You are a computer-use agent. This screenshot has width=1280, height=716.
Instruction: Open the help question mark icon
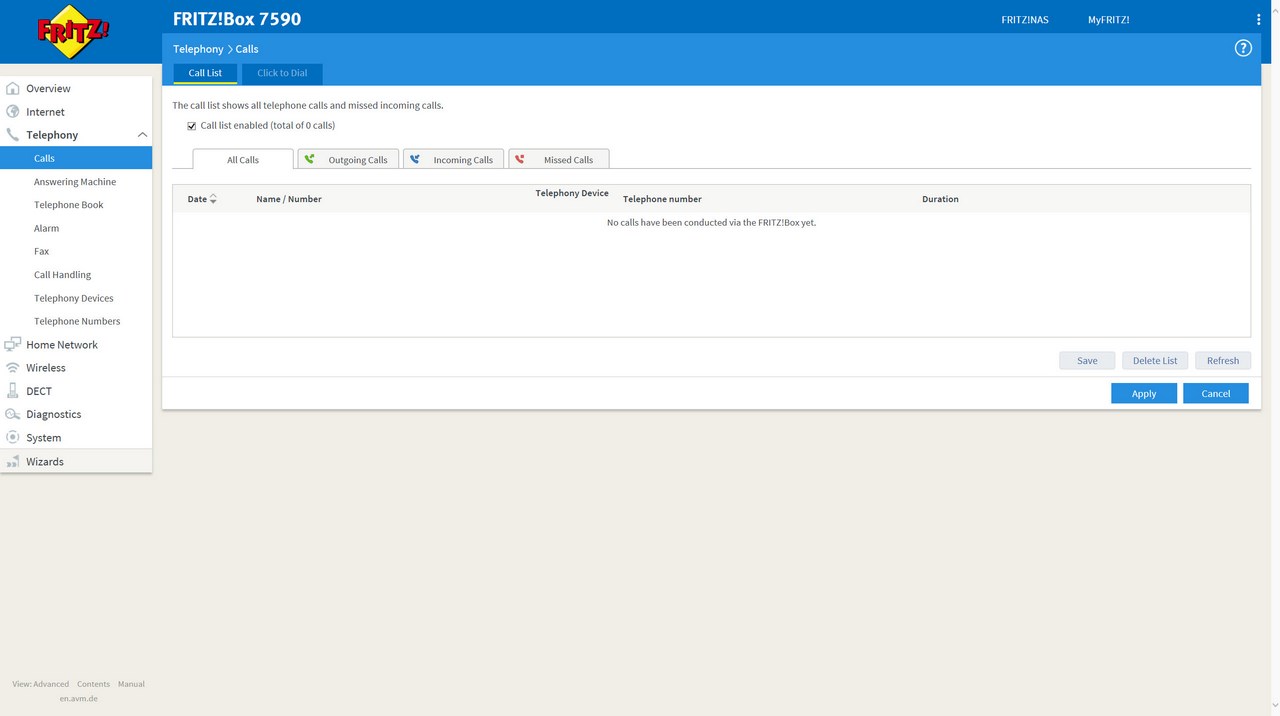[x=1243, y=48]
